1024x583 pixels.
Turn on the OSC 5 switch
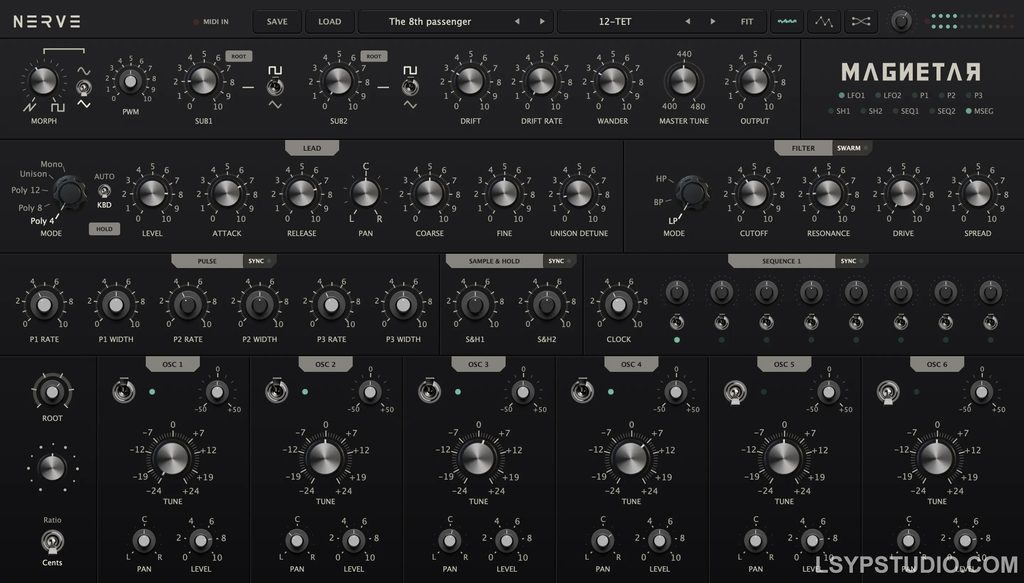point(735,392)
